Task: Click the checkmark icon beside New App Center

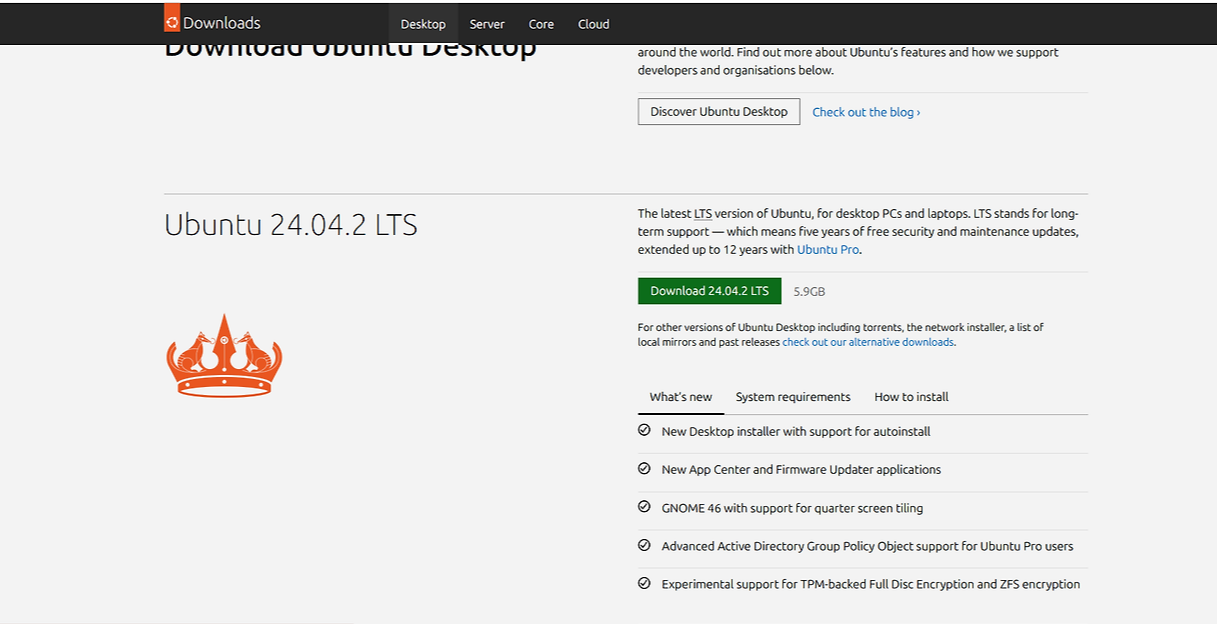Action: 644,468
